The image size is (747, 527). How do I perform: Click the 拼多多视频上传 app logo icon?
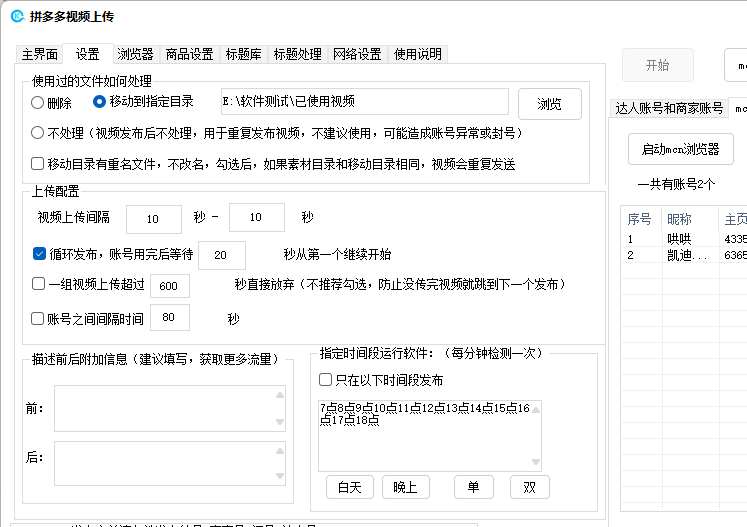pyautogui.click(x=17, y=16)
